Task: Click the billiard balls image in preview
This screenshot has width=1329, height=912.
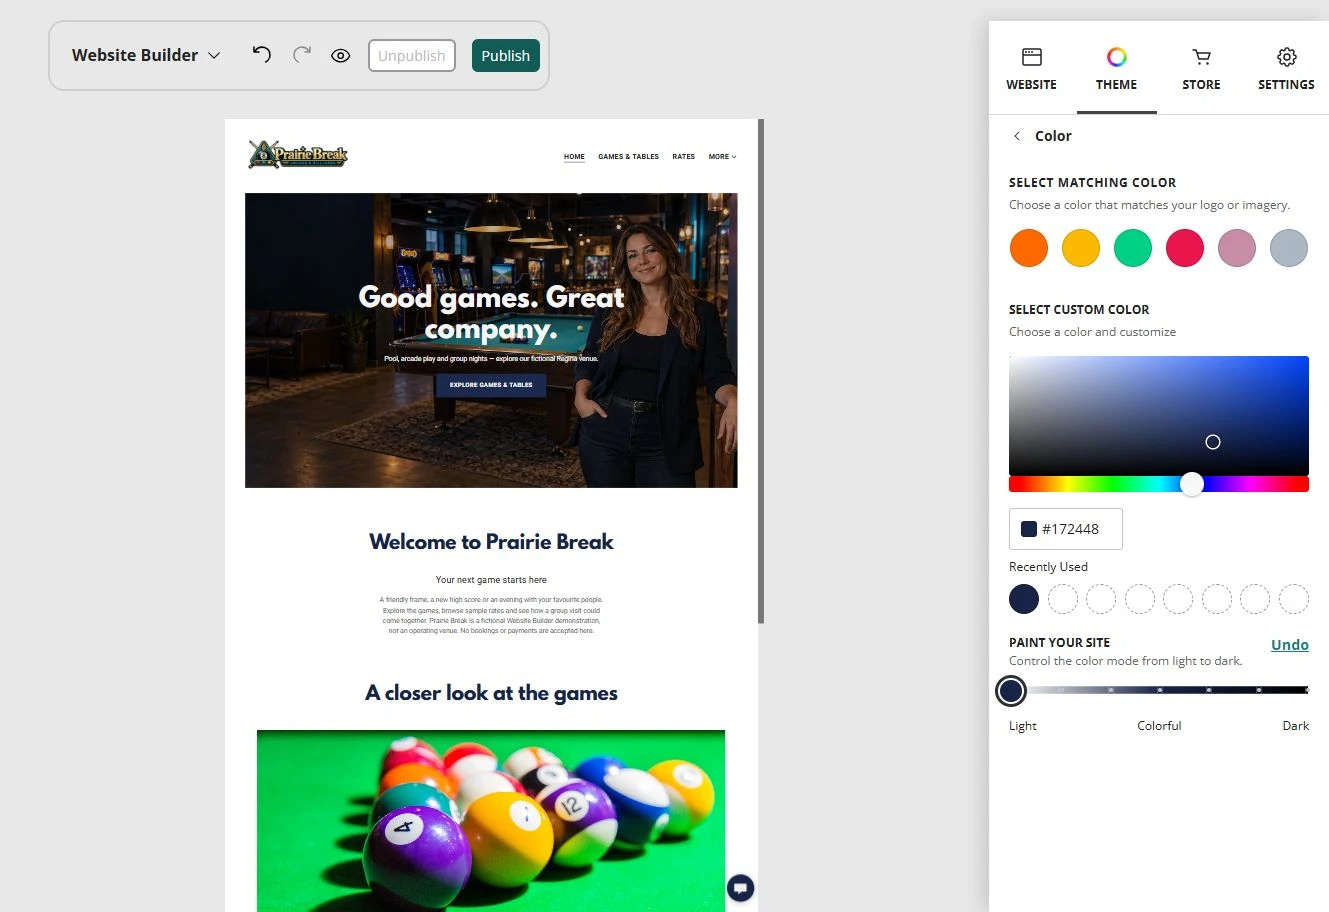Action: click(491, 821)
